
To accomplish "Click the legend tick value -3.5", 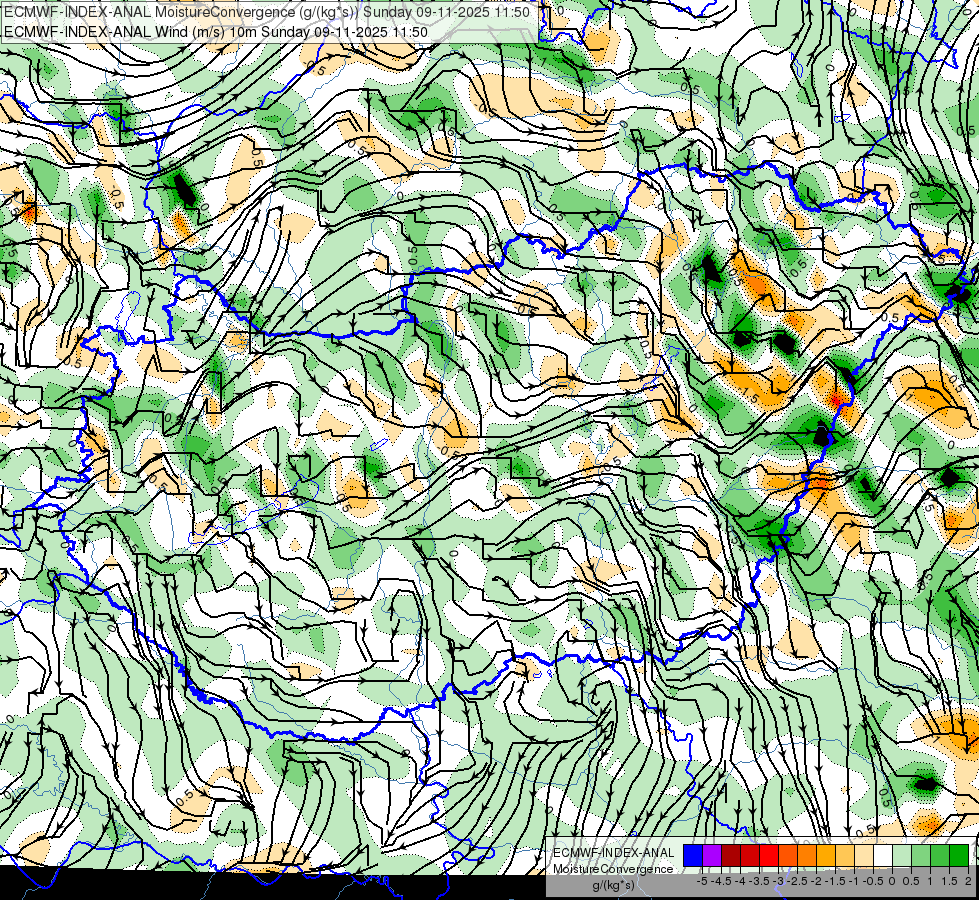I will [759, 881].
